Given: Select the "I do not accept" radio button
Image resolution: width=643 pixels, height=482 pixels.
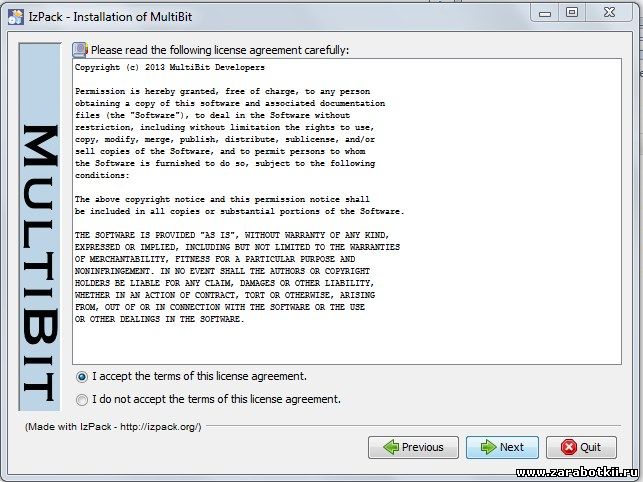Looking at the screenshot, I should [x=82, y=400].
